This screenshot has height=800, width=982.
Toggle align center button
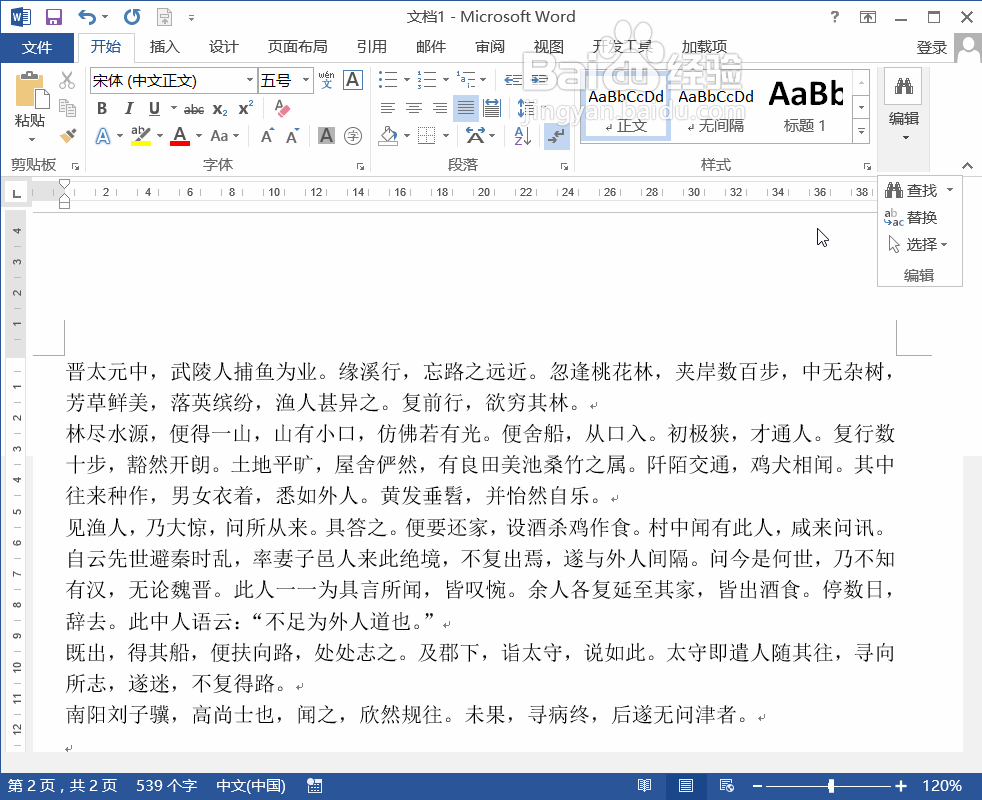414,108
